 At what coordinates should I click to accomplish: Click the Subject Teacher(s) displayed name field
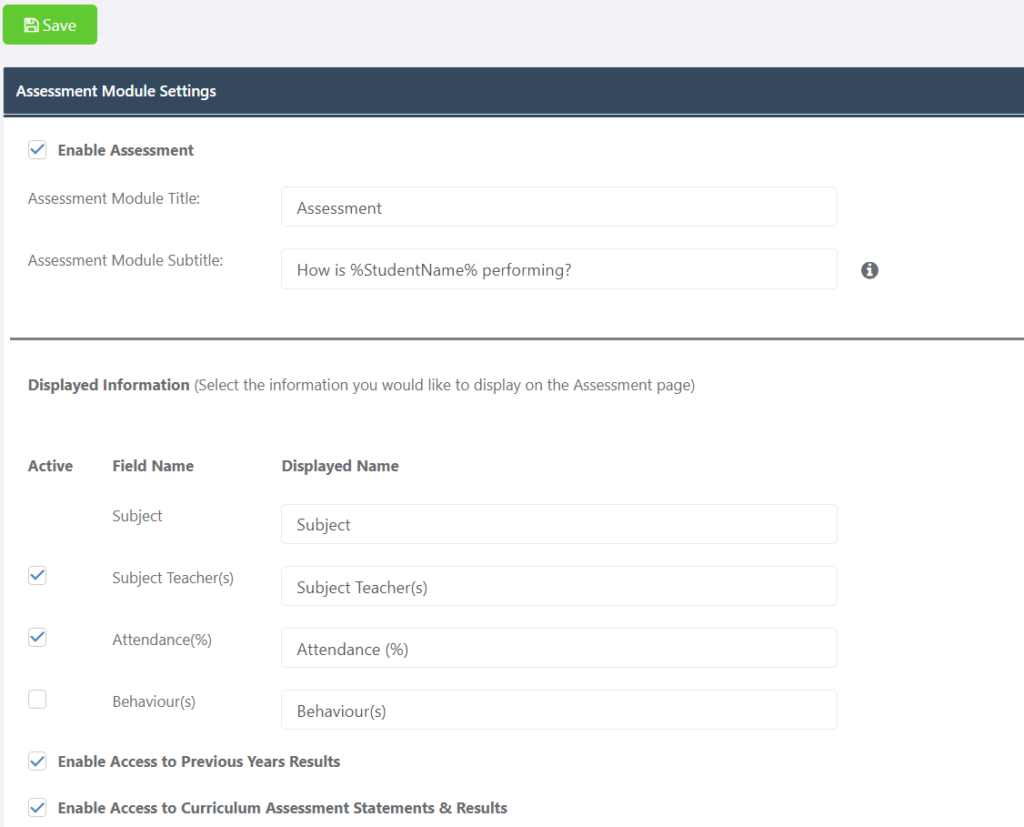(559, 586)
